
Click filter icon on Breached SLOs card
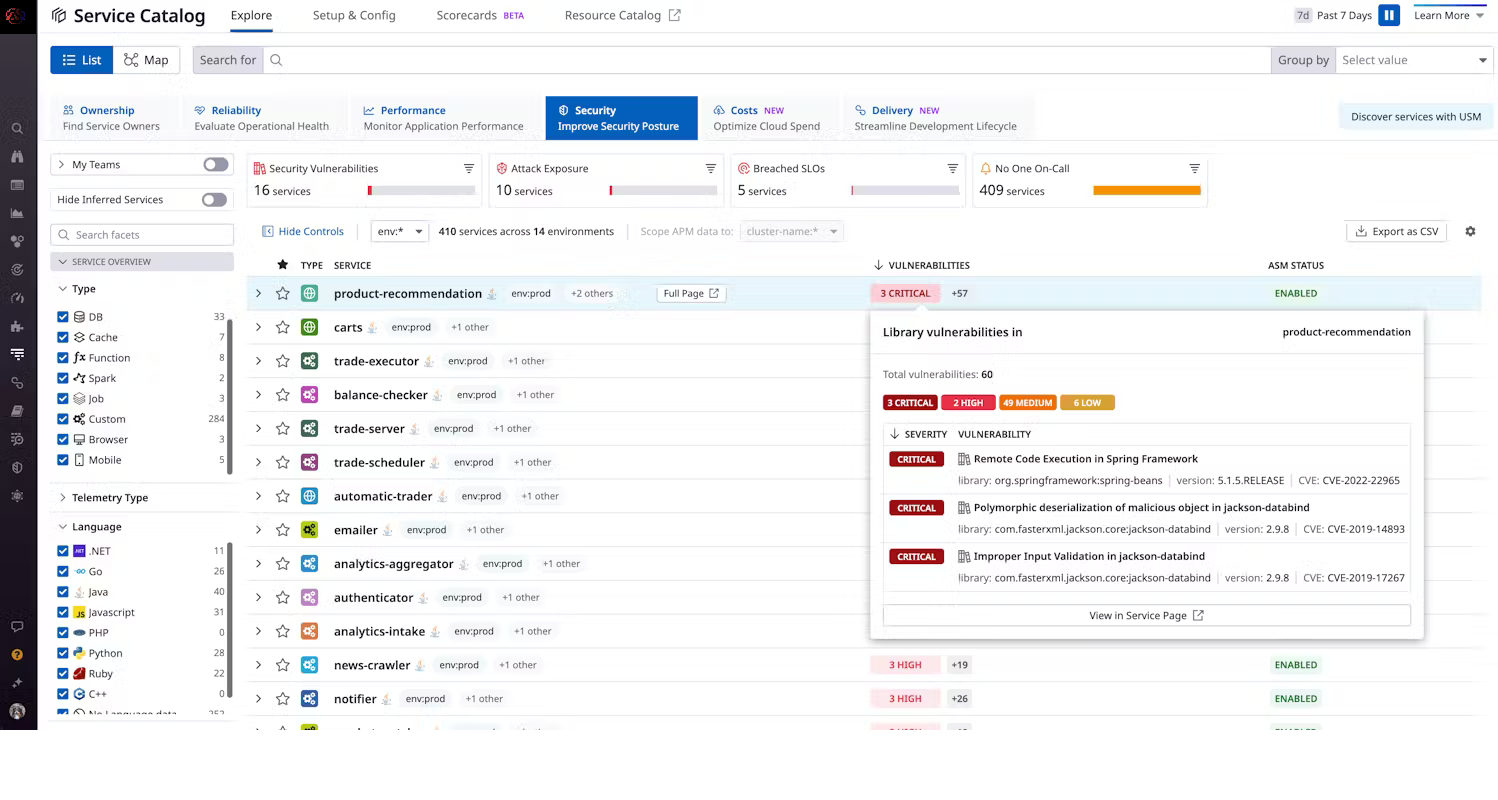coord(953,168)
